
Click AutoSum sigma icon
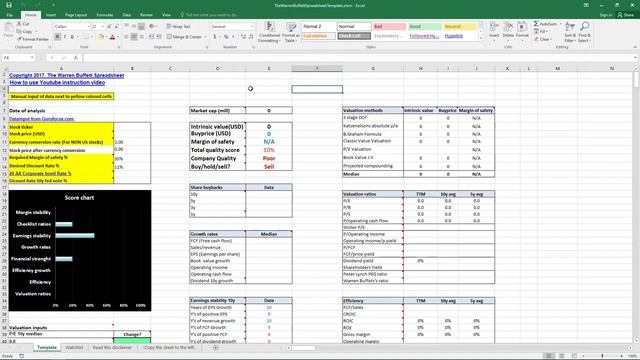coord(536,24)
